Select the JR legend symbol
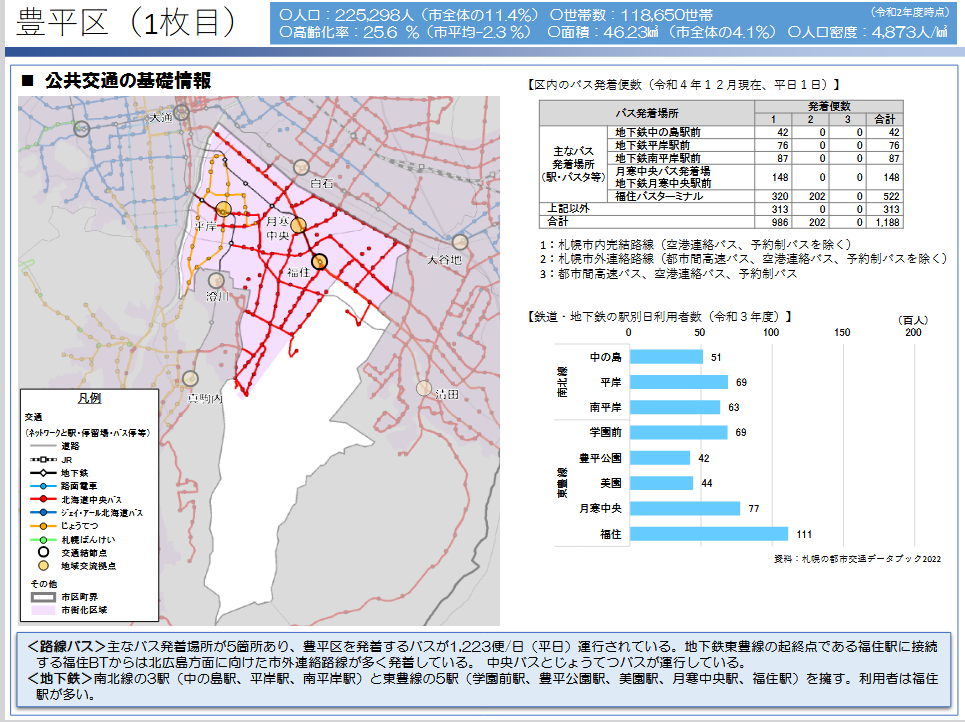 tap(42, 459)
